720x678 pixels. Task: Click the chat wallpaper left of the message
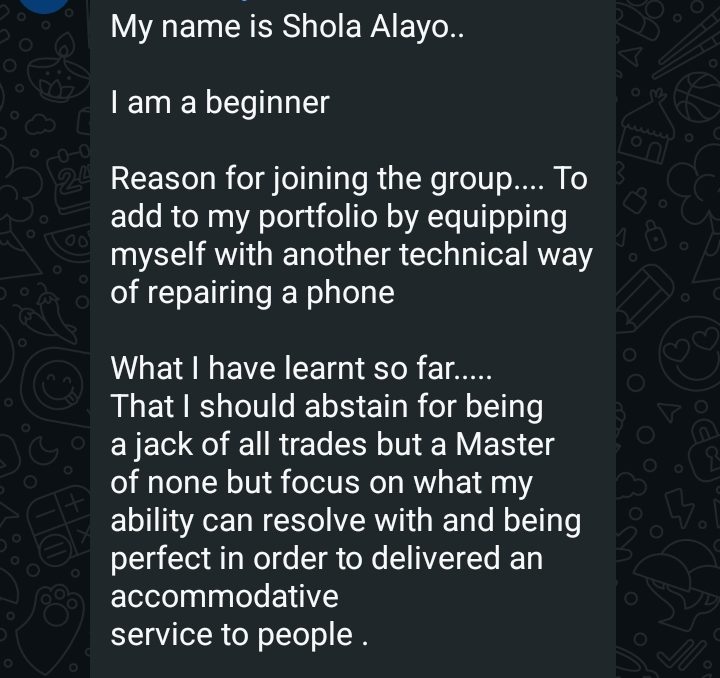point(45,350)
